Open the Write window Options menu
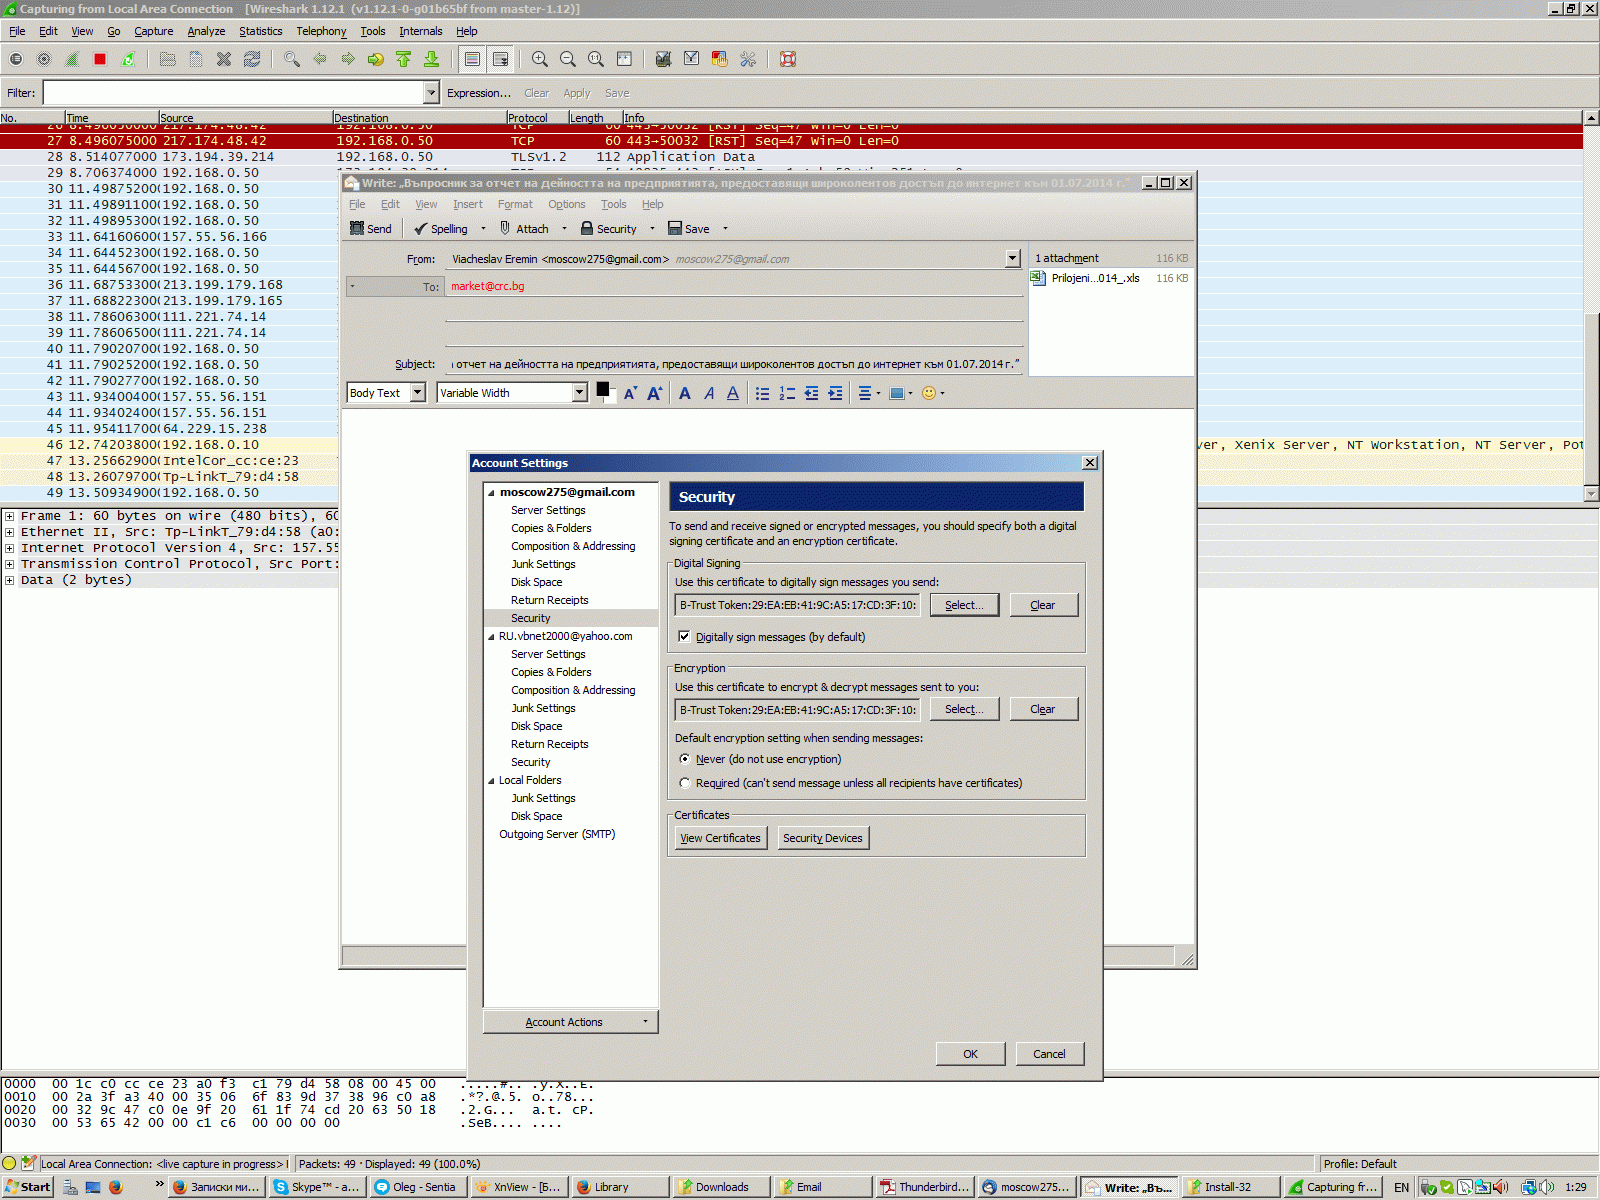 566,204
